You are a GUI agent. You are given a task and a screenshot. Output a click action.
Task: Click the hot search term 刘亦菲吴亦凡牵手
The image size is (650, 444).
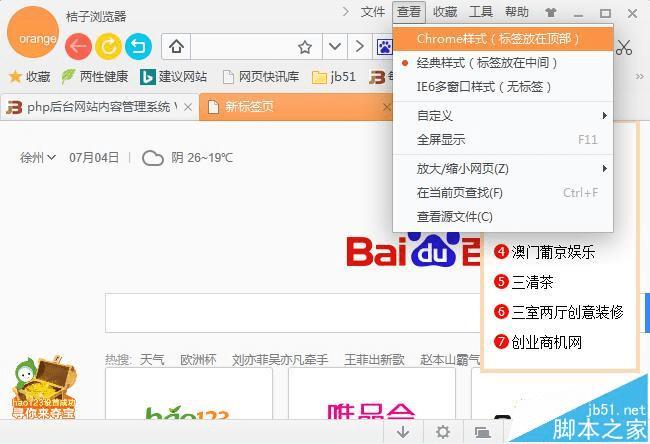pyautogui.click(x=280, y=359)
